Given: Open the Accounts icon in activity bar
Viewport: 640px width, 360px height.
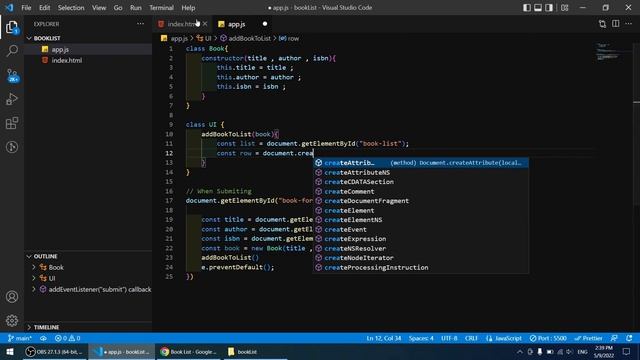Looking at the screenshot, I should point(12,297).
